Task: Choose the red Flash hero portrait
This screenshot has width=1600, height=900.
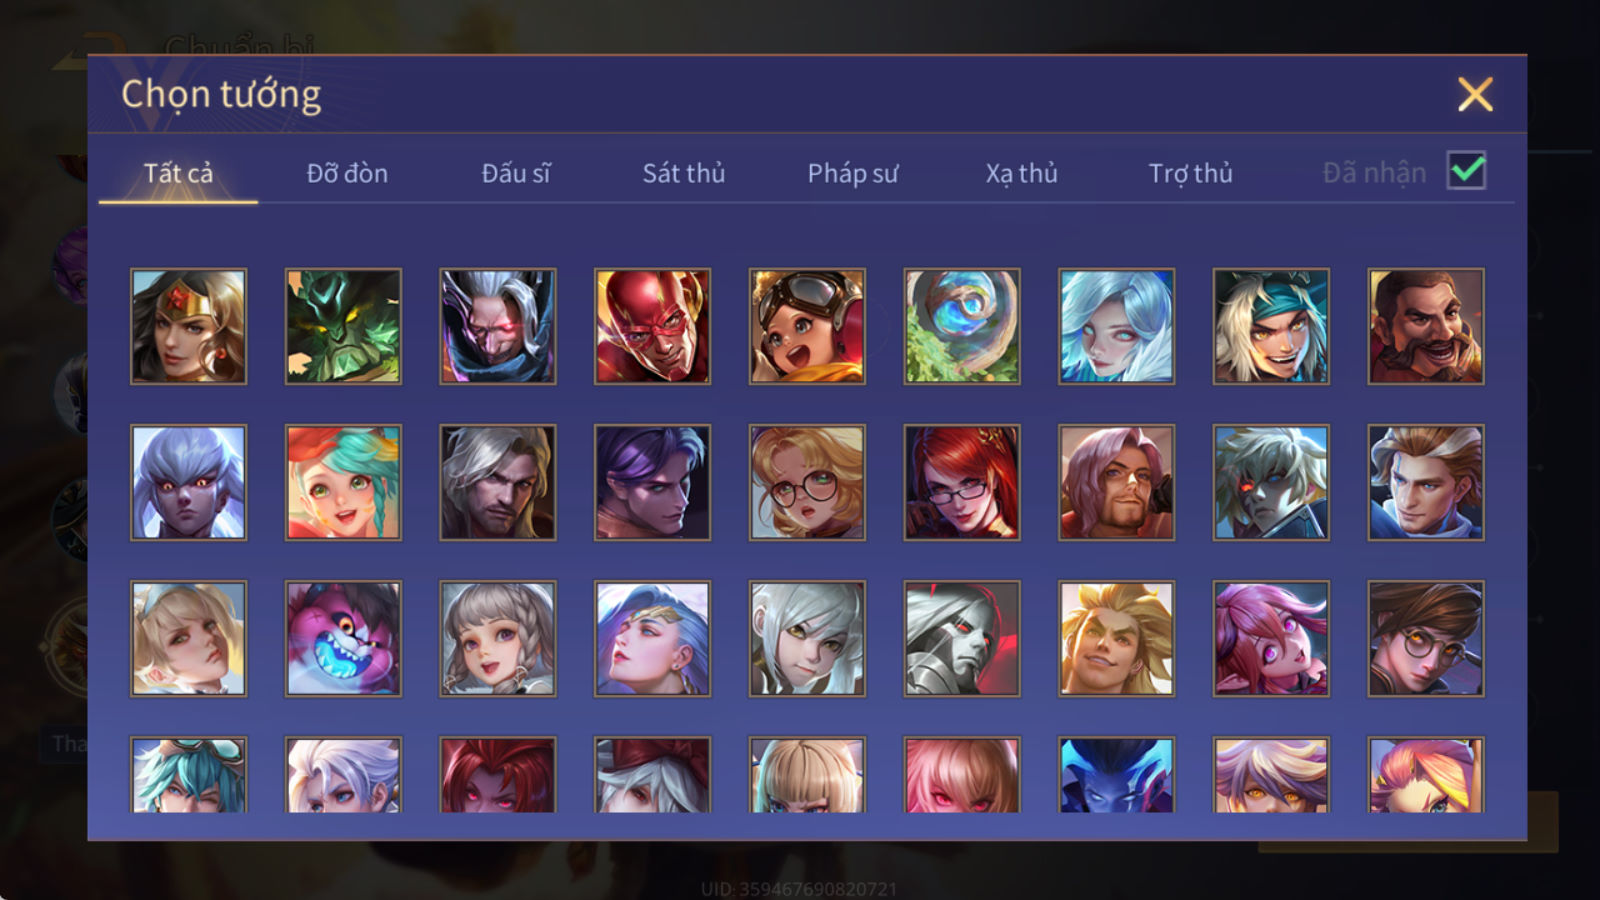Action: pos(652,326)
